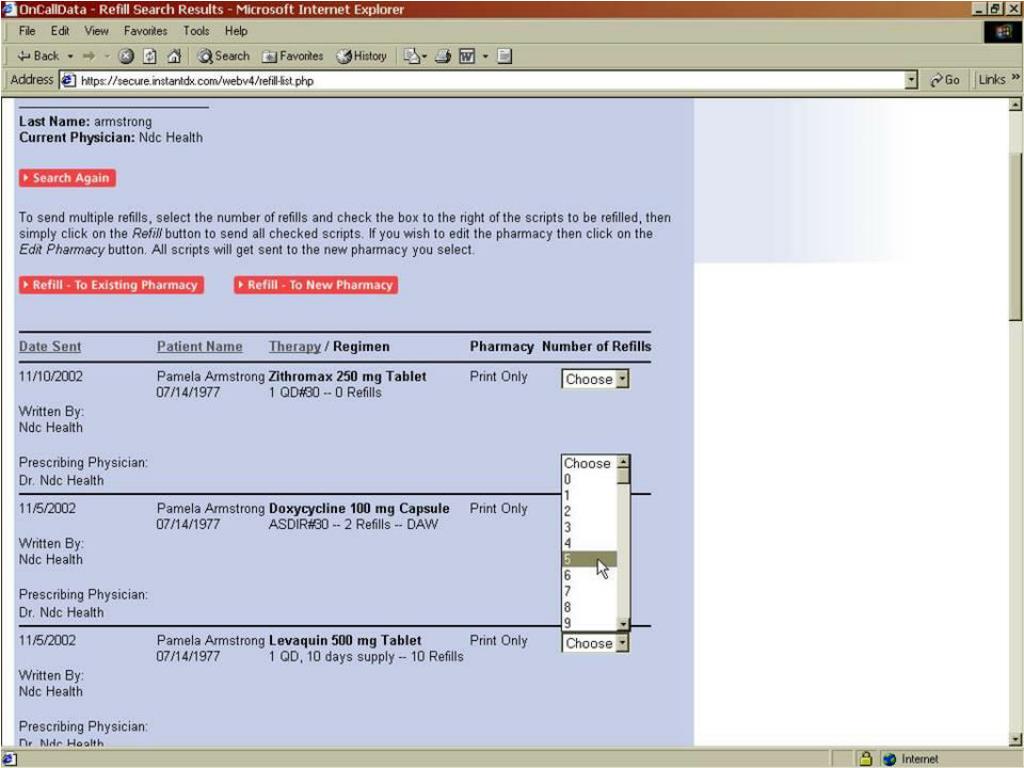Click Levaquin 500 mg Tablet text

345,641
